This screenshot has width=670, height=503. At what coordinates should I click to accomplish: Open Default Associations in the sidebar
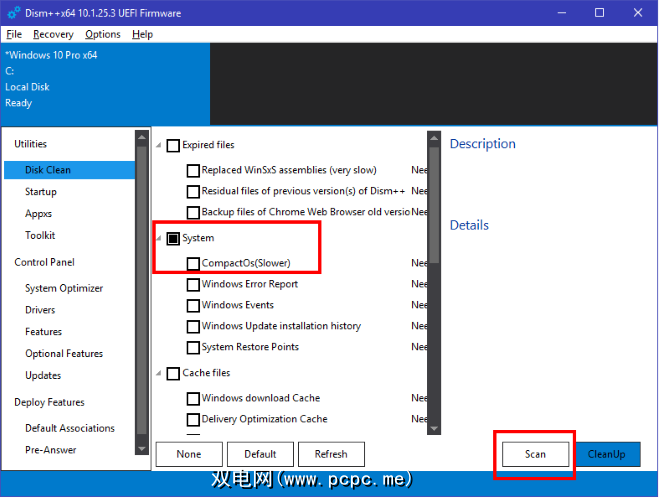[70, 428]
